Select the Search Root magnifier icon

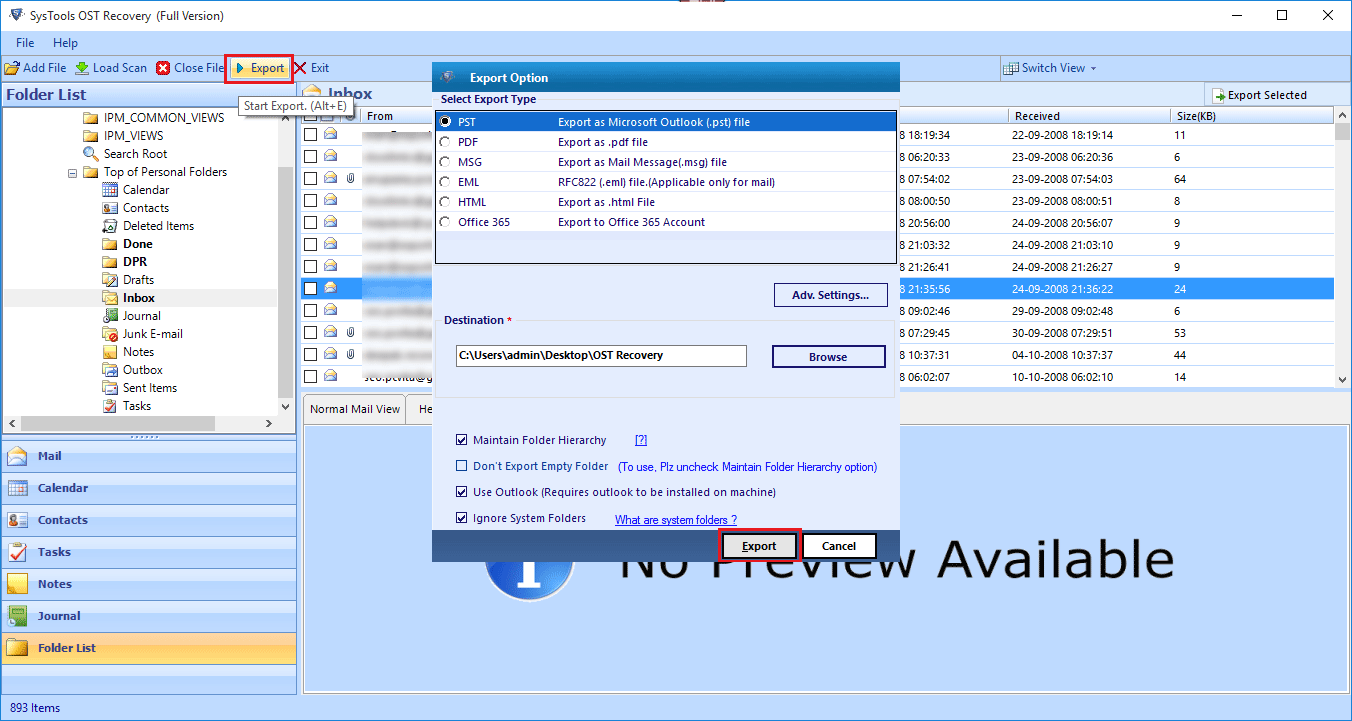(91, 154)
